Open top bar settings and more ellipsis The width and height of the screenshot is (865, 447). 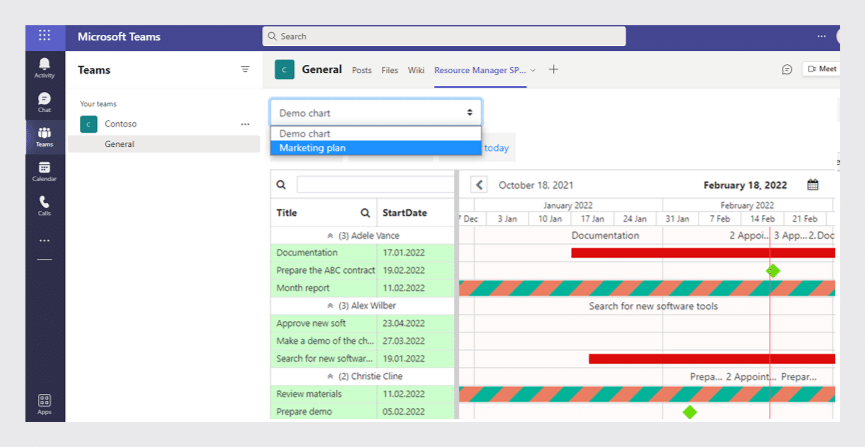(821, 36)
